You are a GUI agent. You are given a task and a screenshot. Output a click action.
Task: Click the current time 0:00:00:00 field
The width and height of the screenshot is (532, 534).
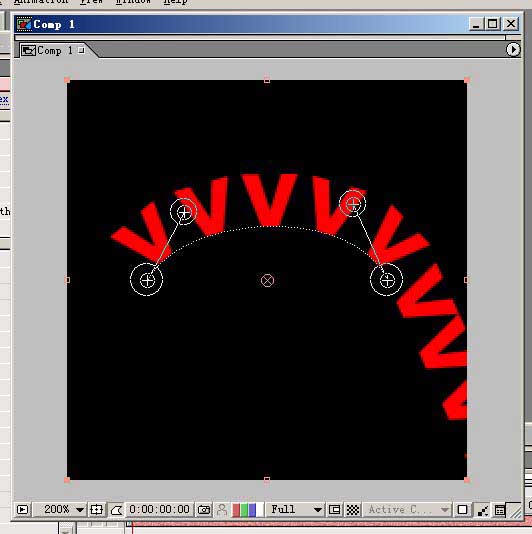click(x=159, y=509)
